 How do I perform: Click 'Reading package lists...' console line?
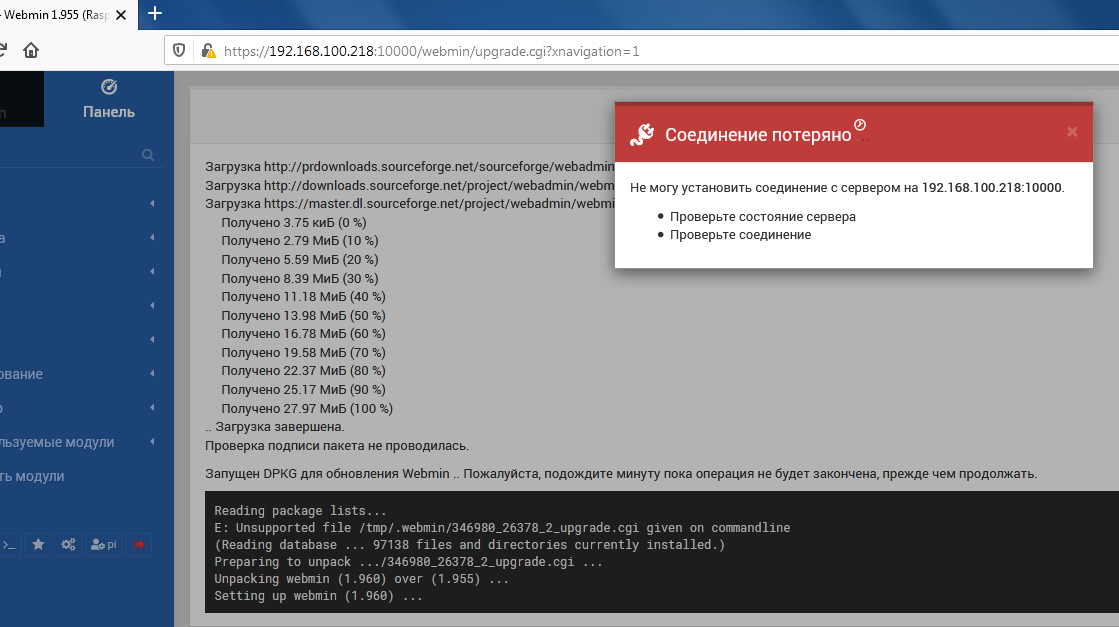300,511
